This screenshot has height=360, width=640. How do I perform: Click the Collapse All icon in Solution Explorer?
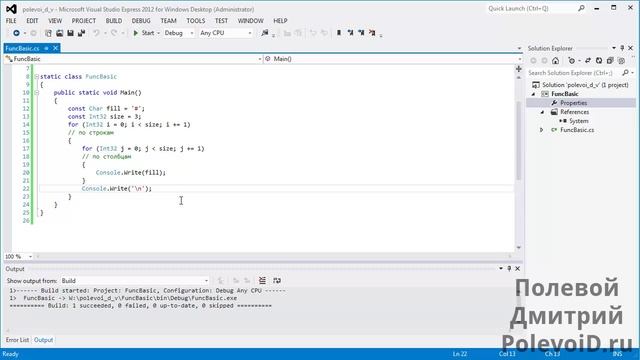610,61
